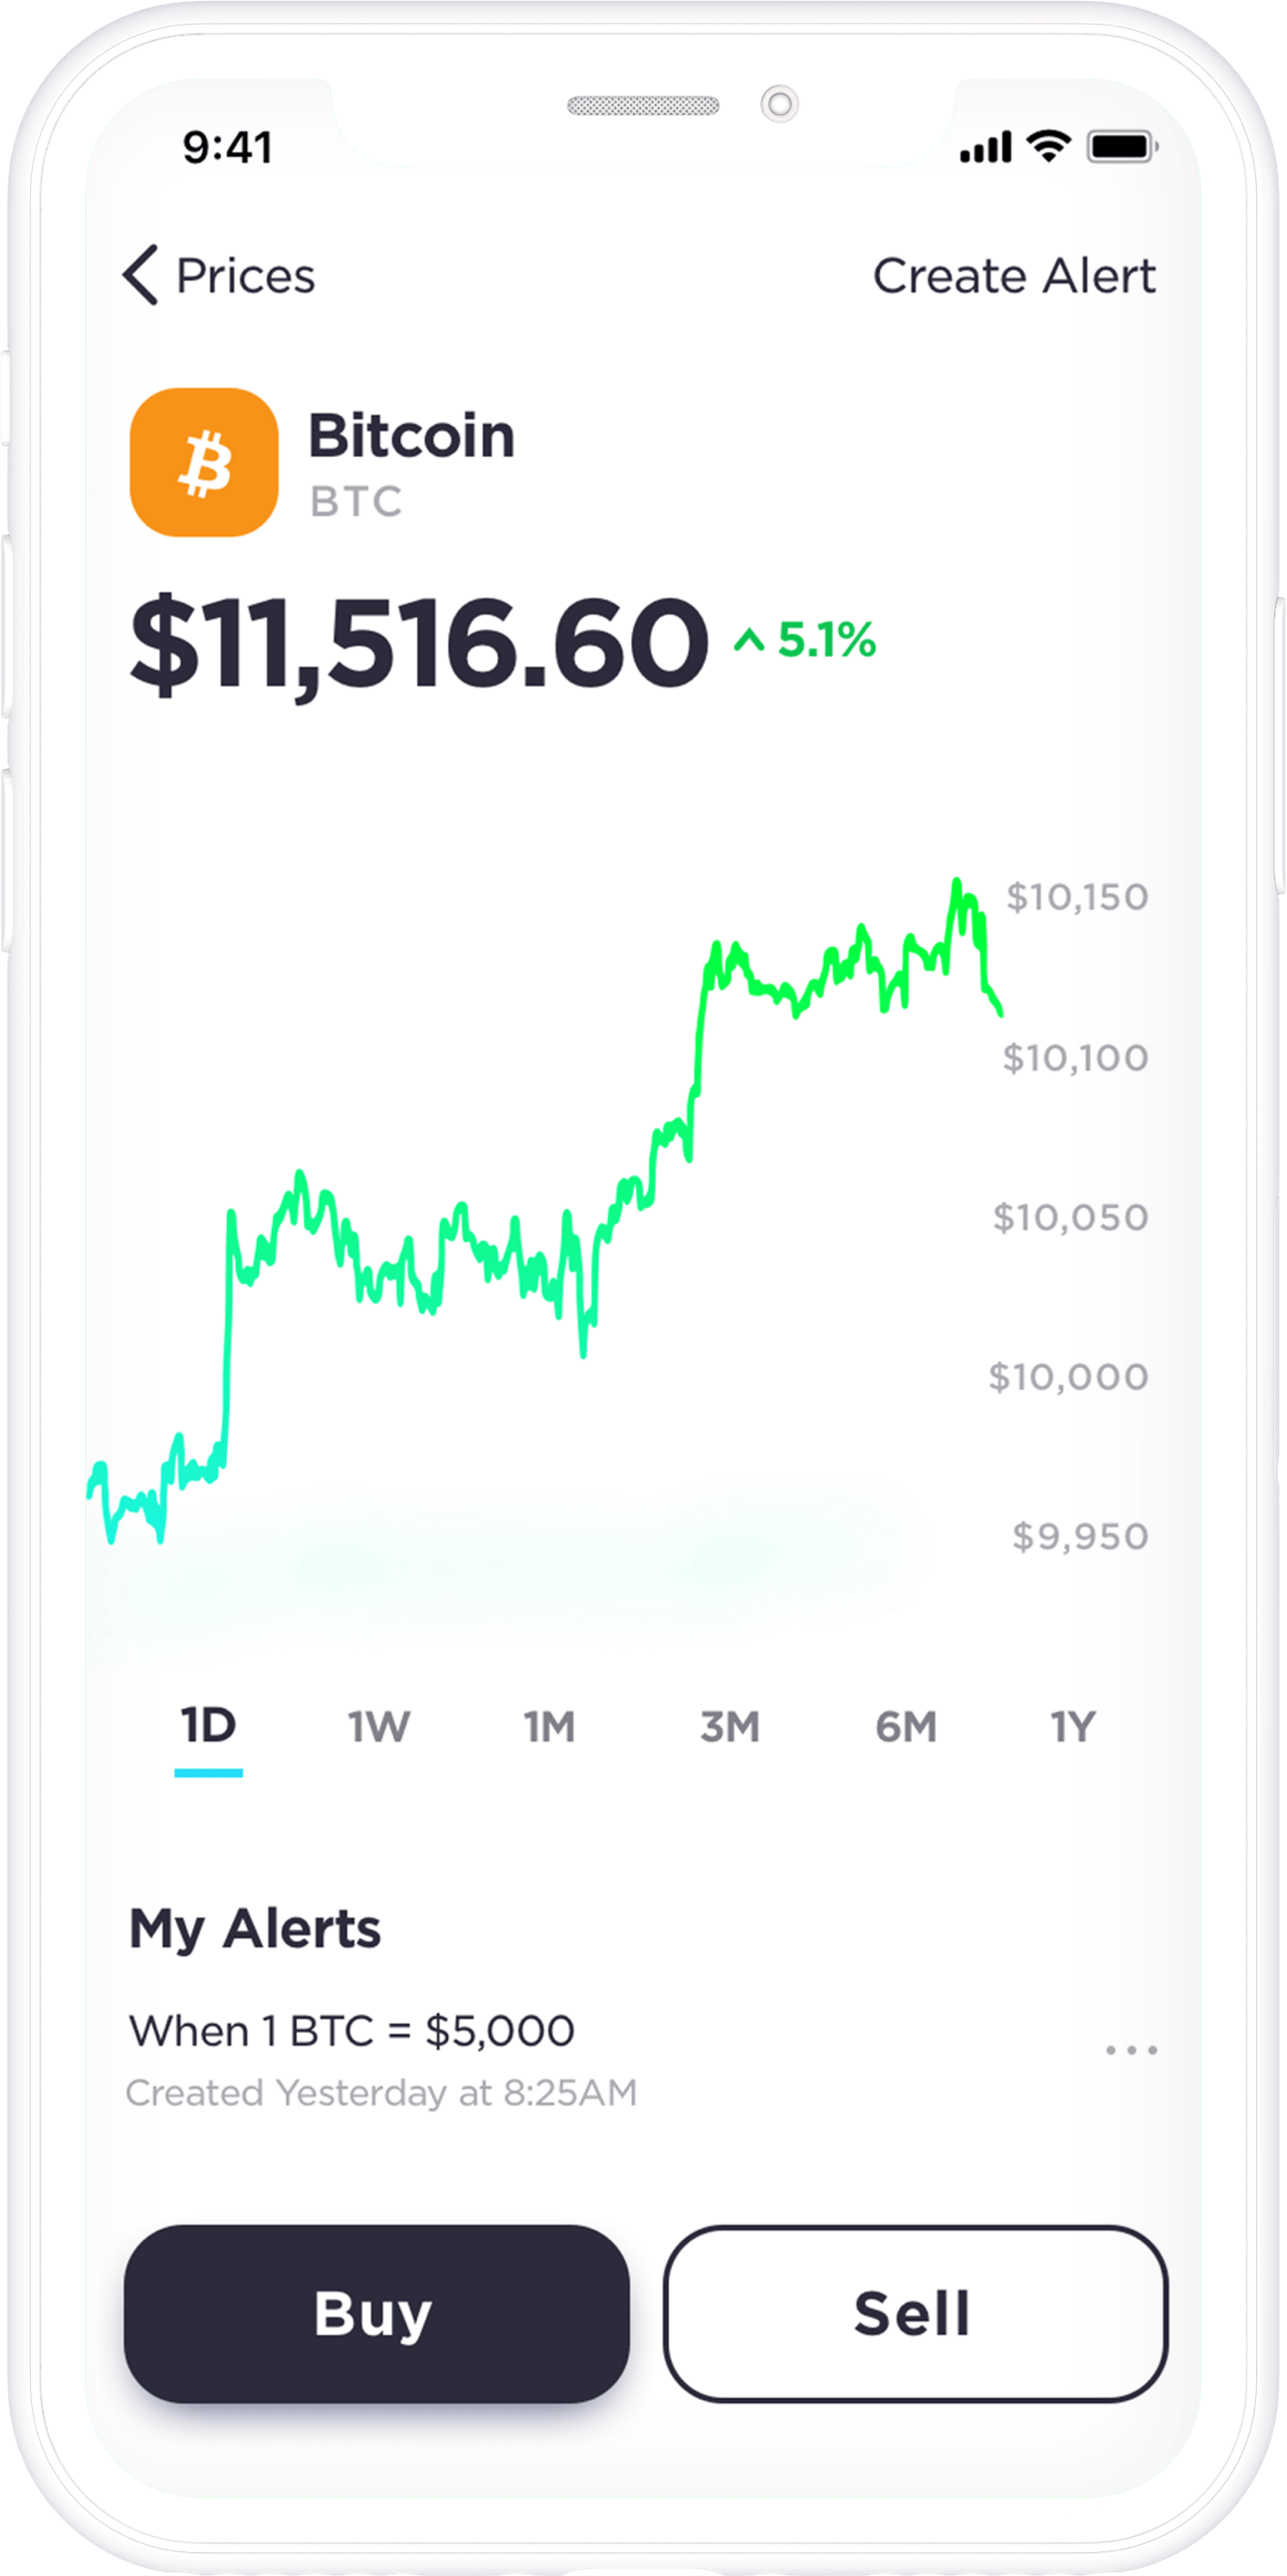Open the three-dot alert options menu
This screenshot has width=1287, height=2576.
pyautogui.click(x=1131, y=2049)
